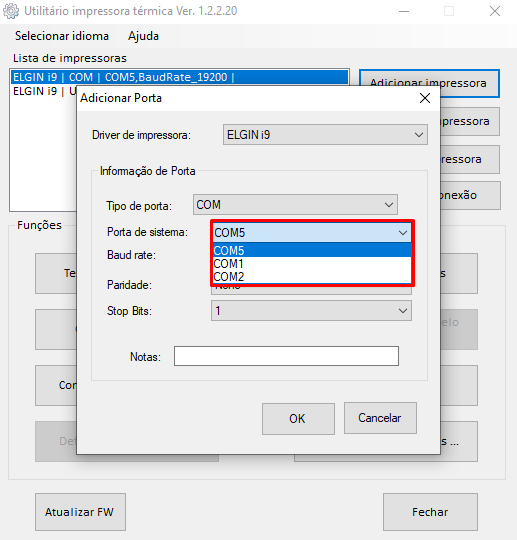Click the Adicionar impressora button

pos(429,83)
